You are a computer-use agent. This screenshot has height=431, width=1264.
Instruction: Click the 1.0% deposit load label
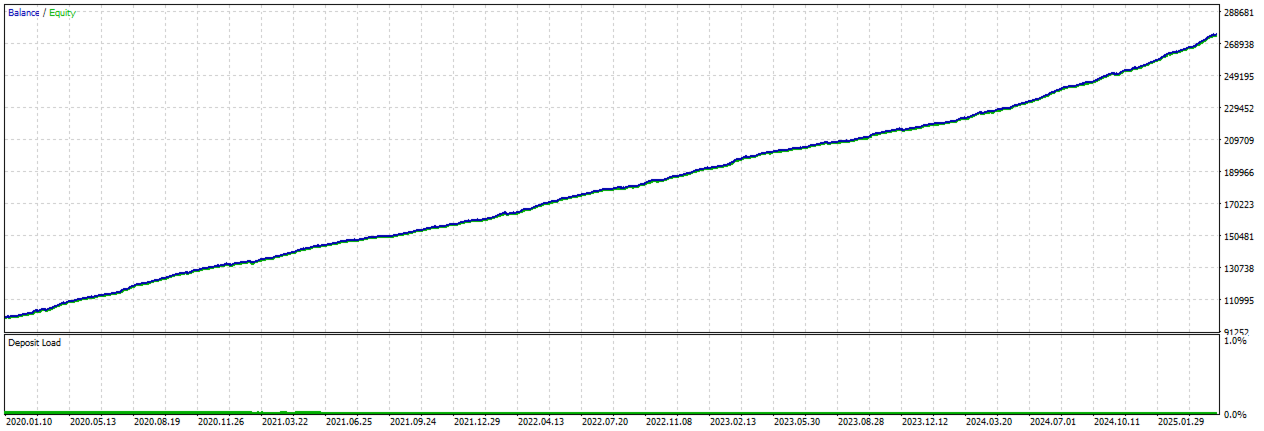tap(1235, 341)
